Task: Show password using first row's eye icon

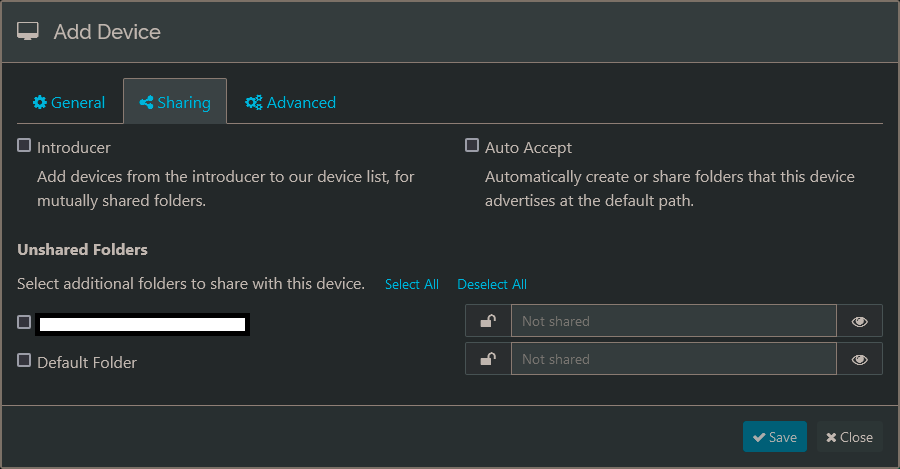Action: (859, 321)
